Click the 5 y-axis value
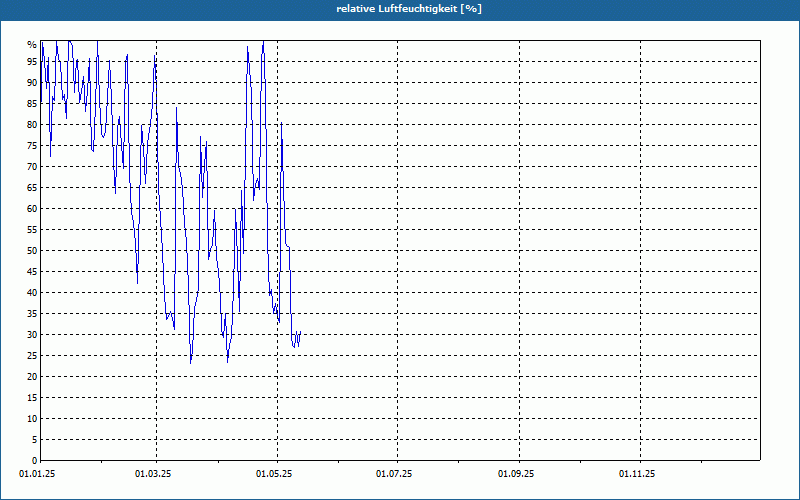Viewport: 800px width, 500px height. (x=34, y=439)
